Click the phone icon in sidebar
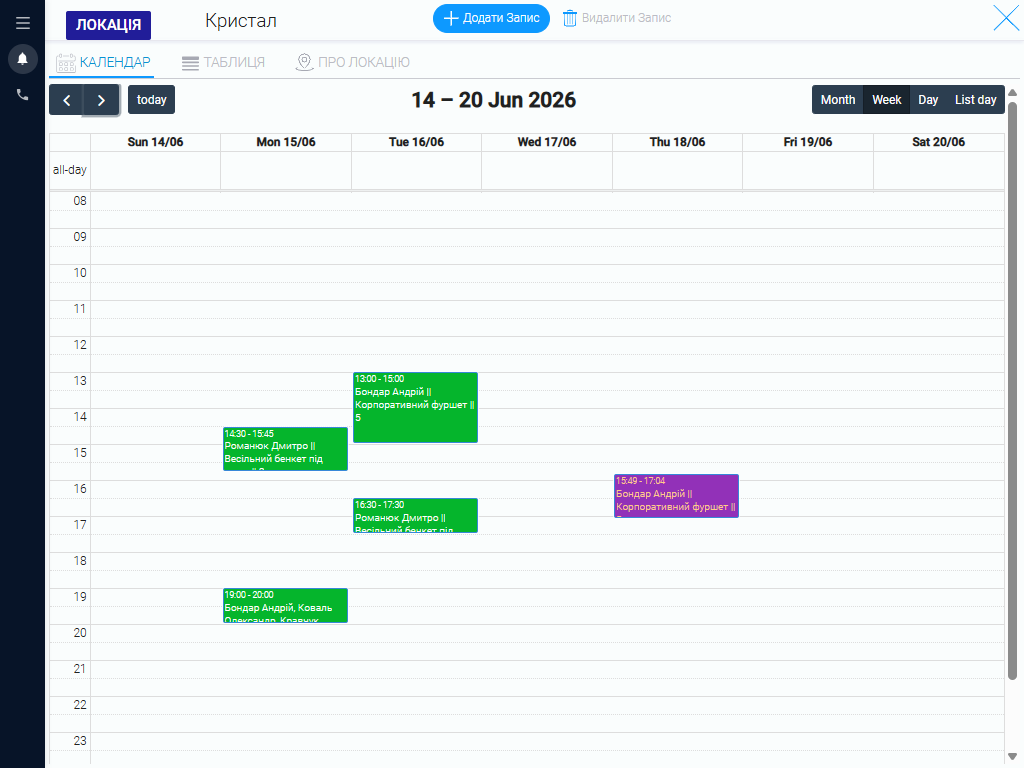 coord(23,95)
